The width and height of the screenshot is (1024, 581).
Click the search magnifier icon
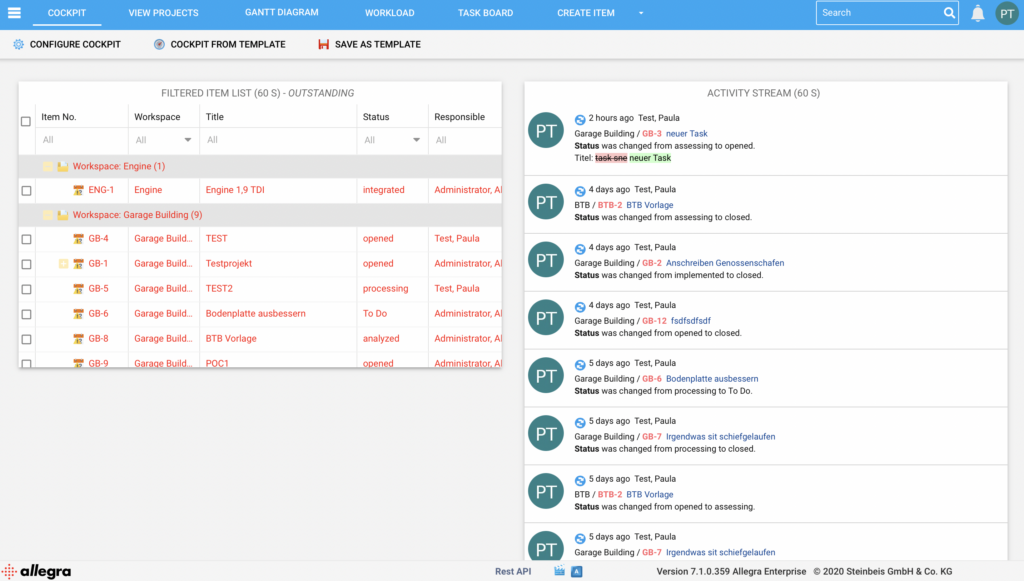pos(949,13)
